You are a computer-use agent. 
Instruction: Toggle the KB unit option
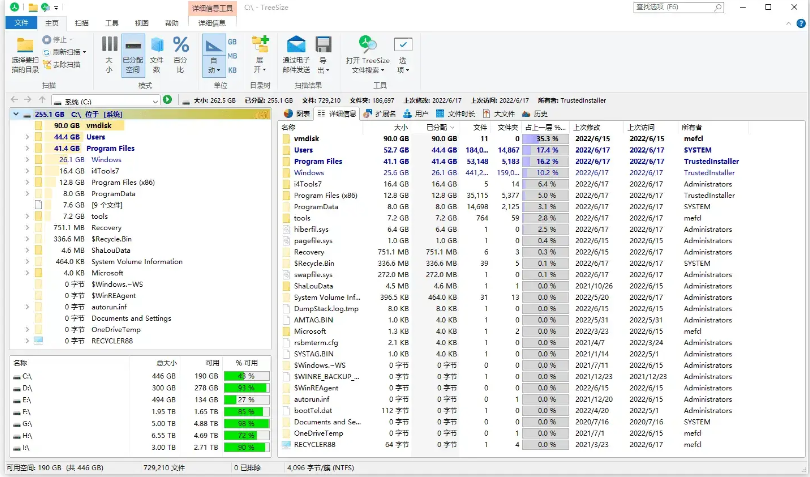click(233, 70)
